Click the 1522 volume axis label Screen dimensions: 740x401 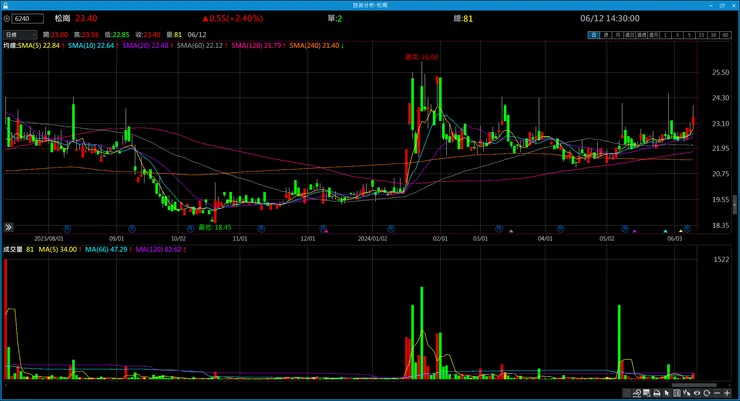pyautogui.click(x=722, y=259)
